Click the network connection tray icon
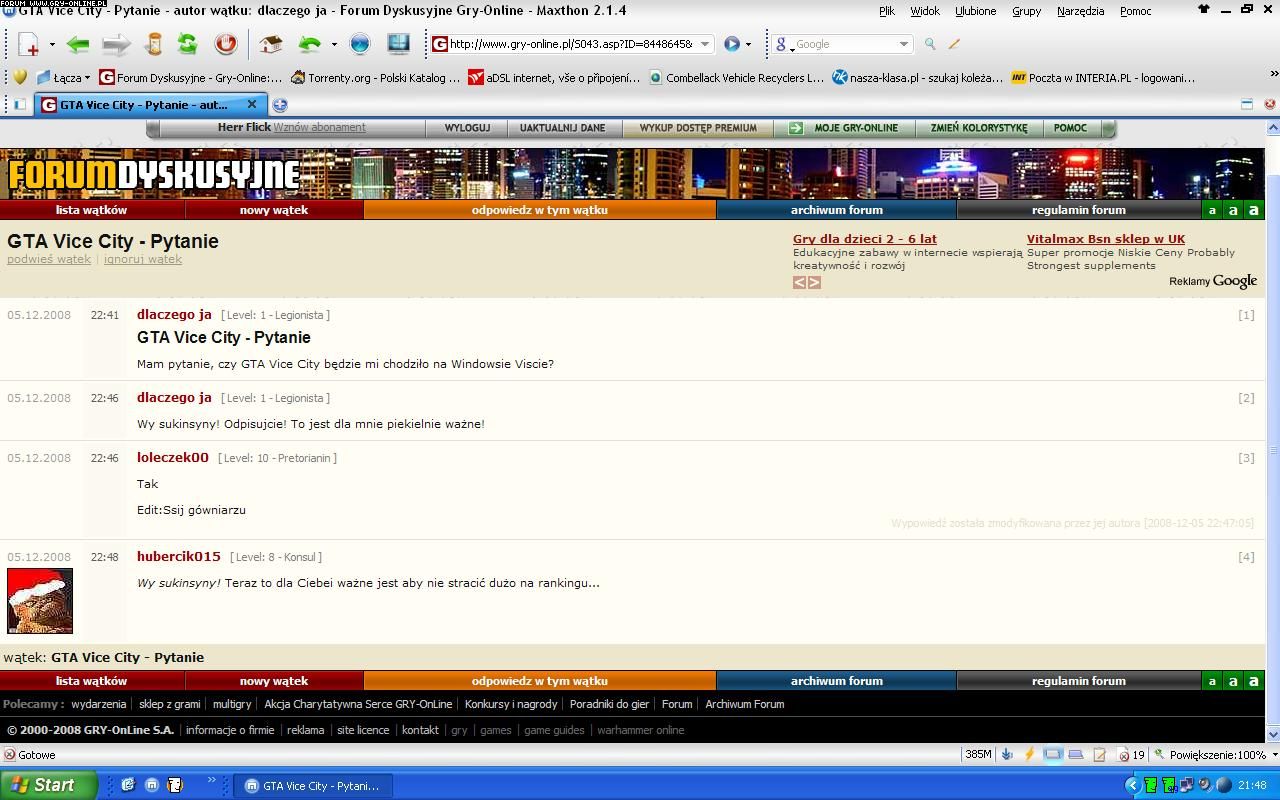Image resolution: width=1280 pixels, height=800 pixels. (x=1186, y=785)
